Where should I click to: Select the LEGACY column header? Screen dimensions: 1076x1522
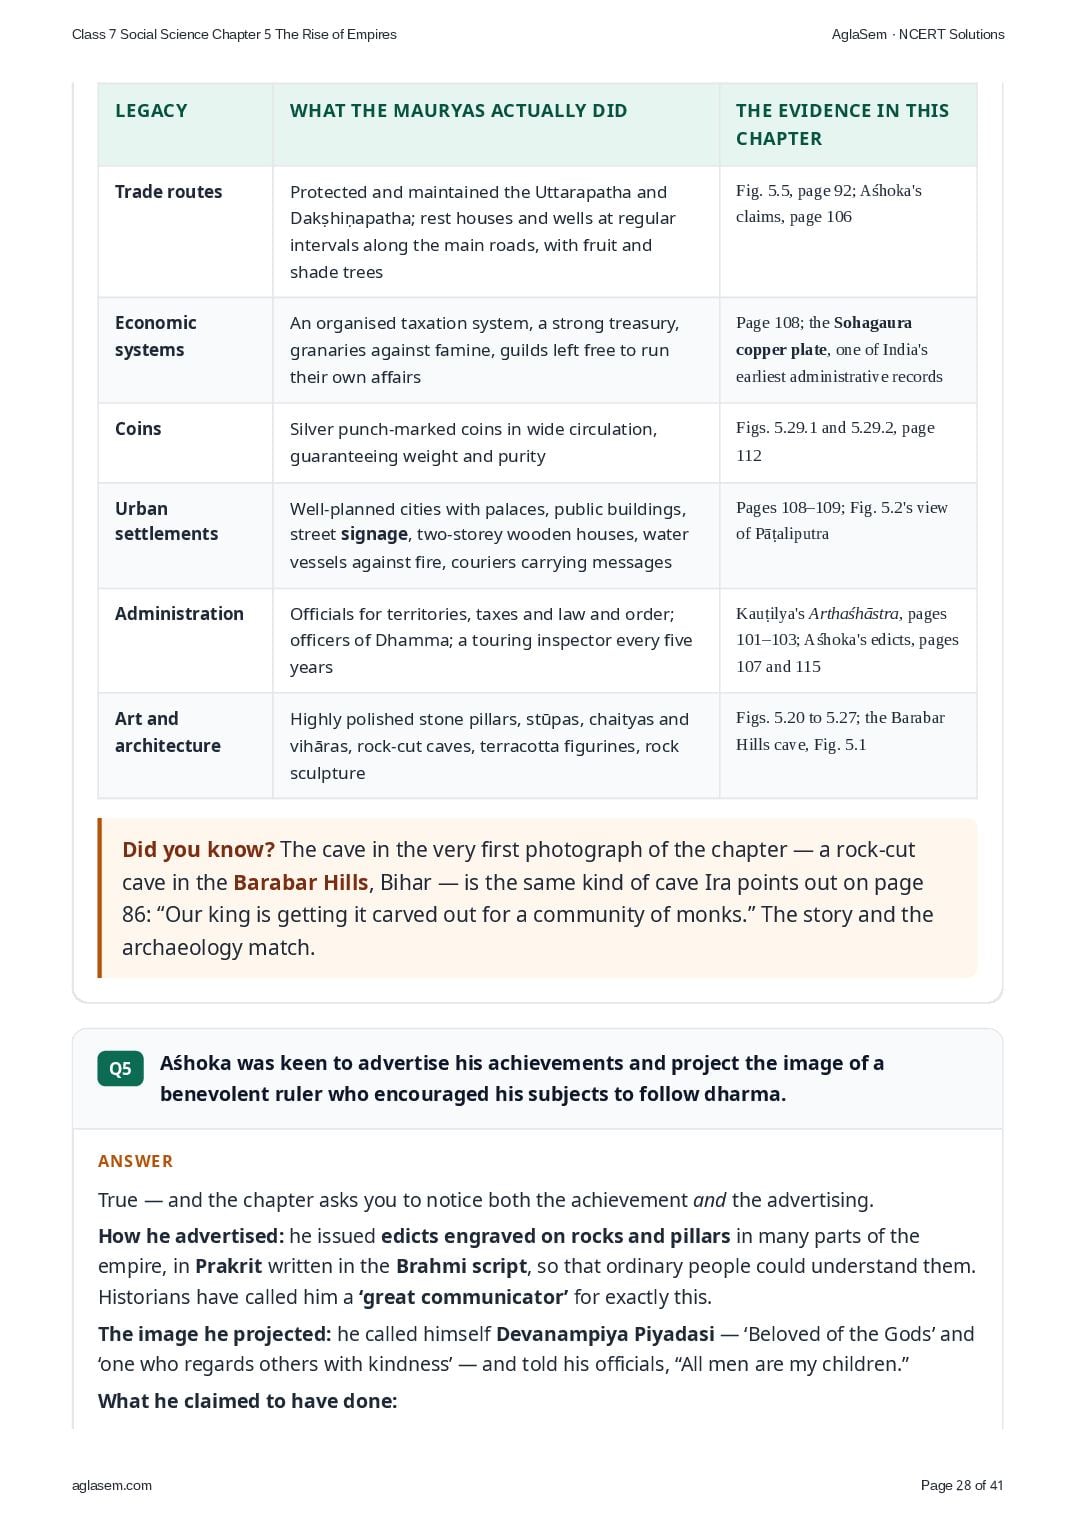(x=151, y=111)
